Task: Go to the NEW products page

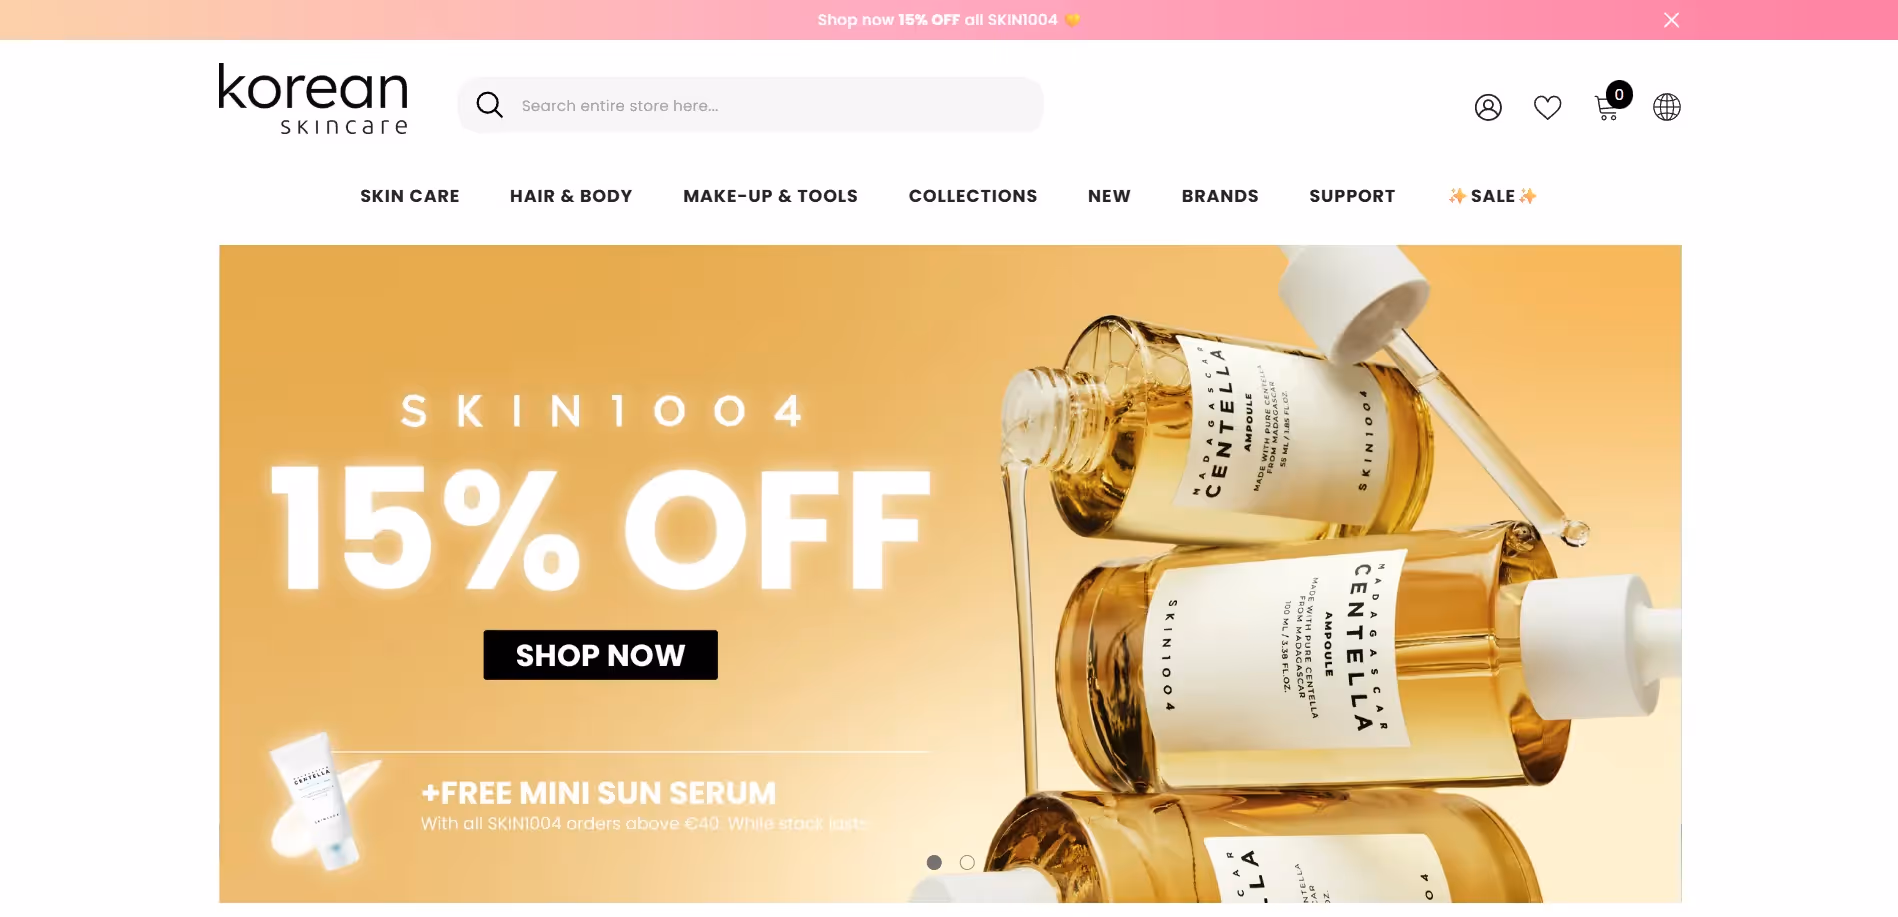Action: point(1109,196)
